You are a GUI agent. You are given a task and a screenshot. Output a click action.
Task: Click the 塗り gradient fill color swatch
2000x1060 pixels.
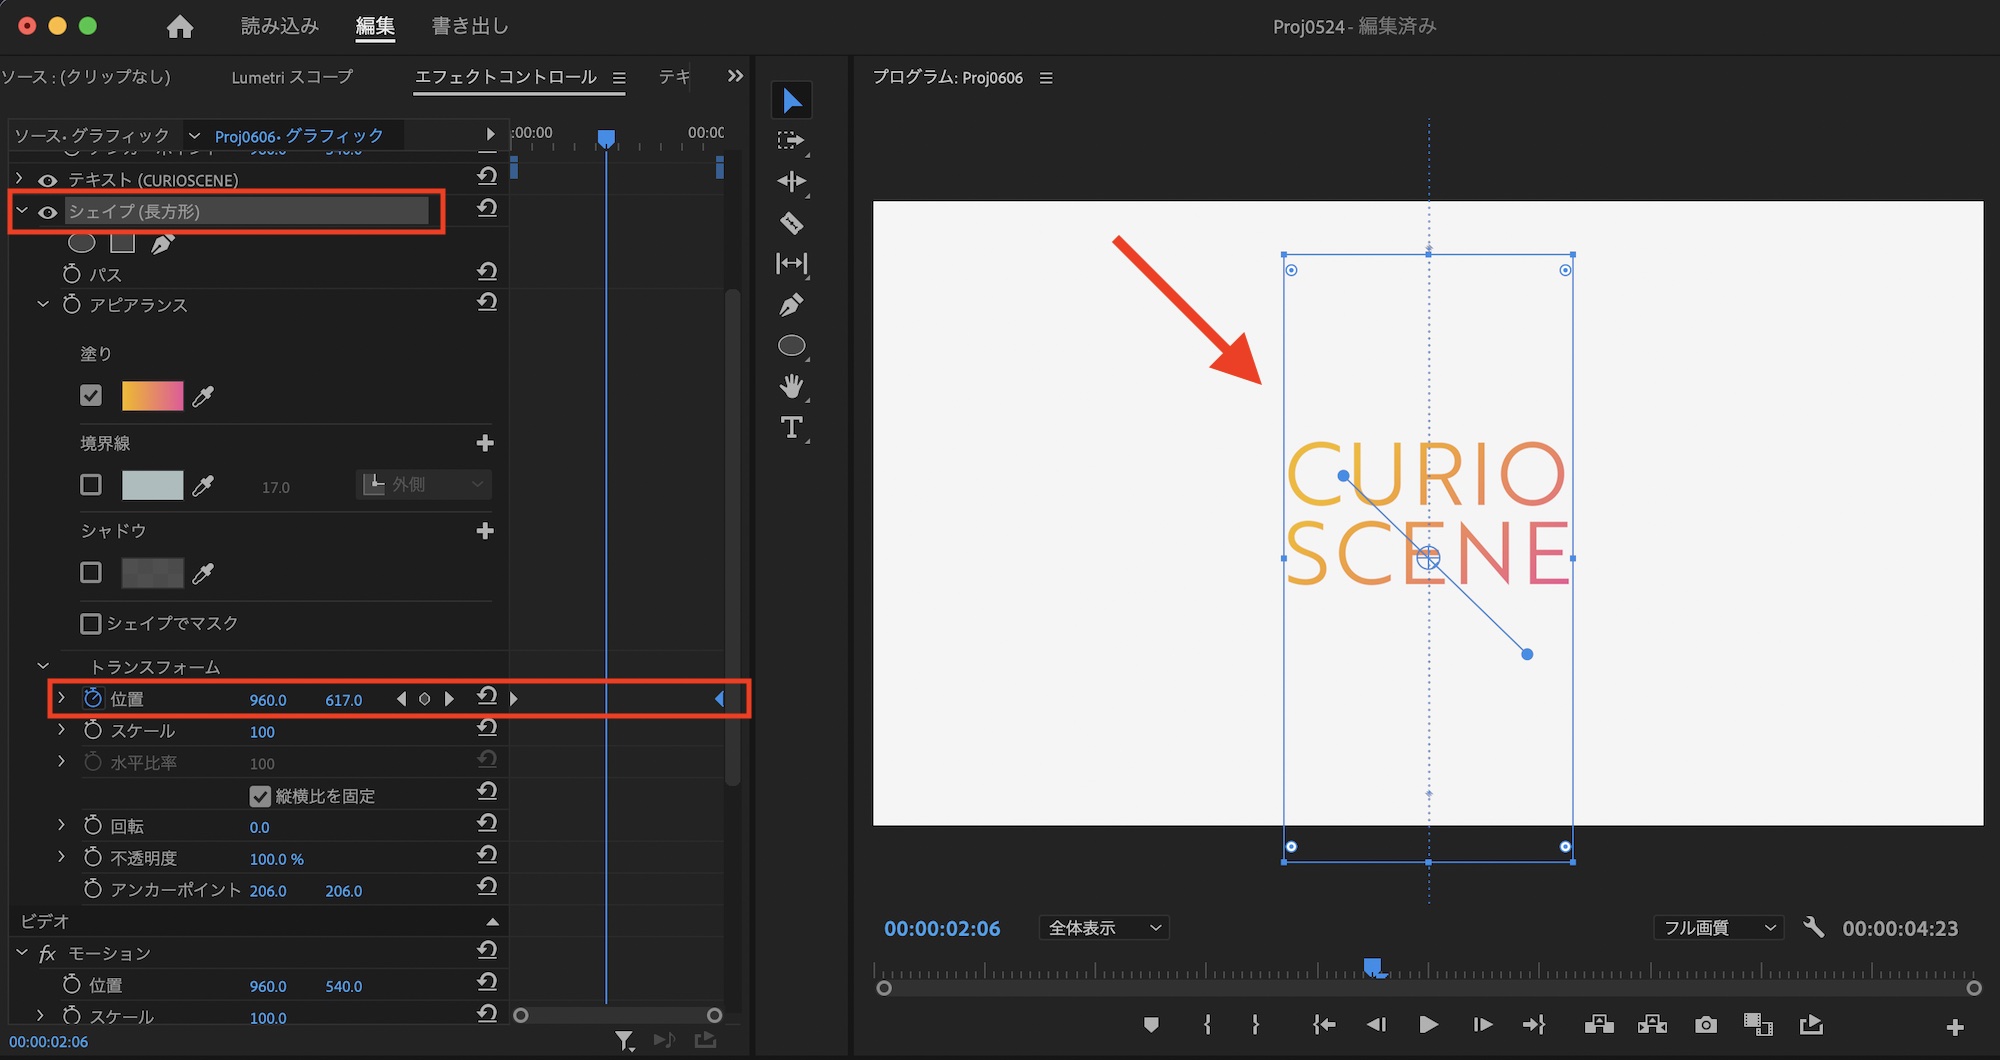152,396
